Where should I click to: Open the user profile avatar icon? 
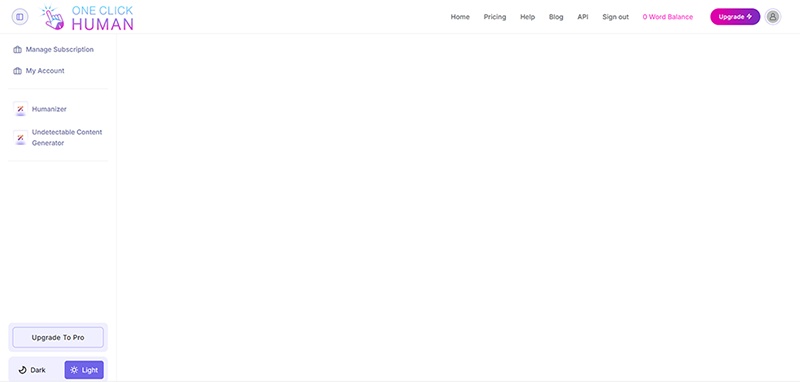pyautogui.click(x=773, y=17)
